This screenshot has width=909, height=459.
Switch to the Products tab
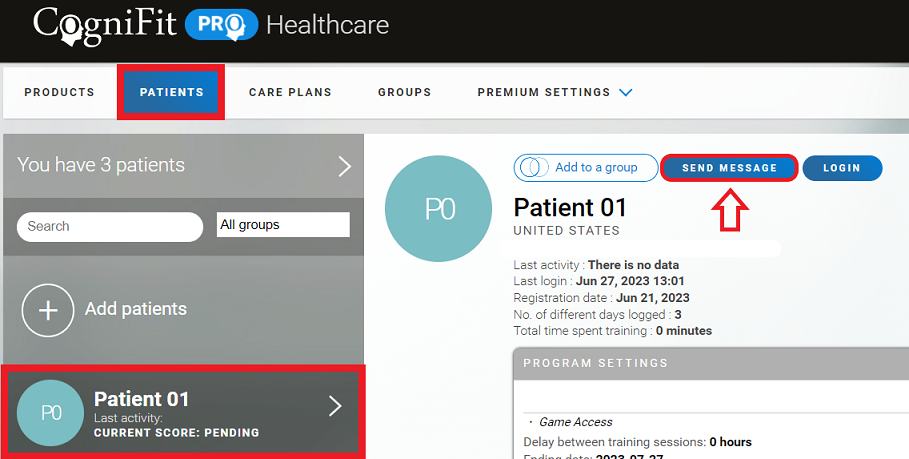tap(59, 92)
